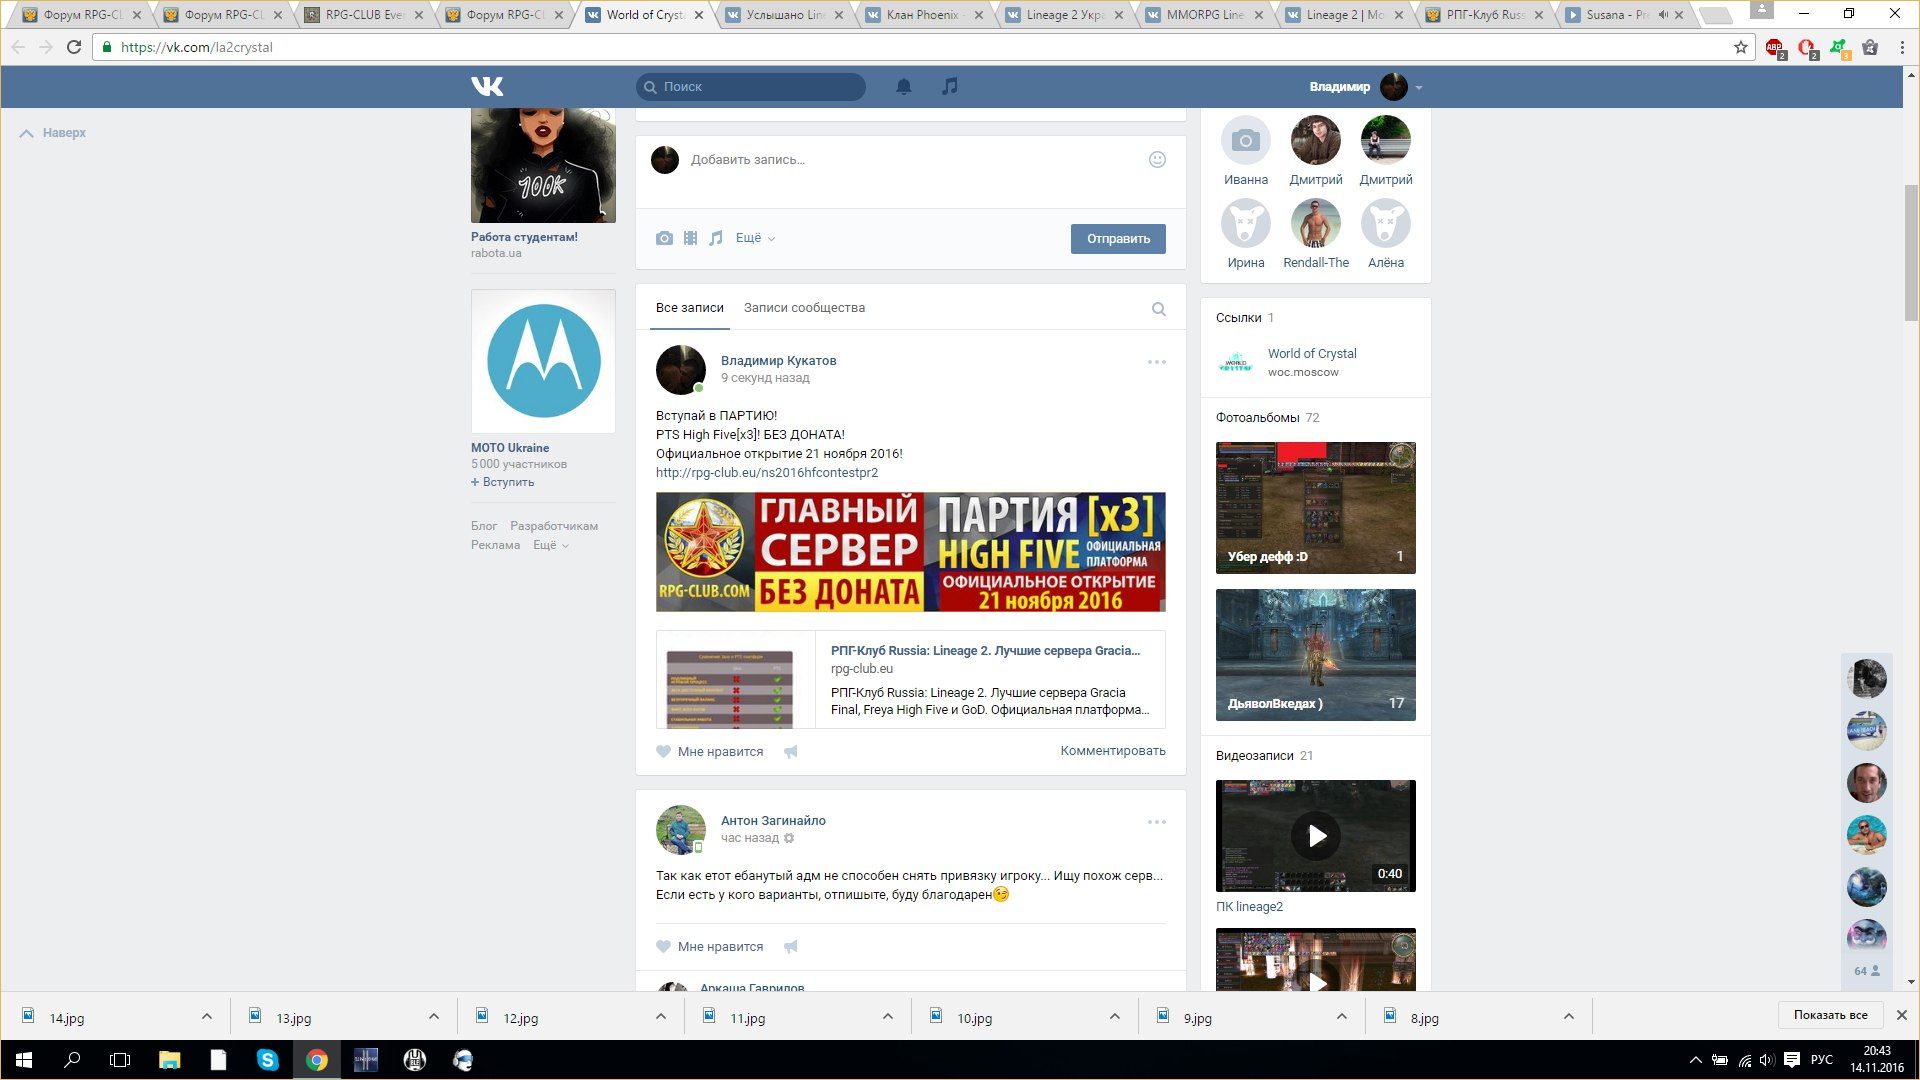Viewport: 1920px width, 1080px height.
Task: Open emoji picker smiley icon
Action: coord(1157,160)
